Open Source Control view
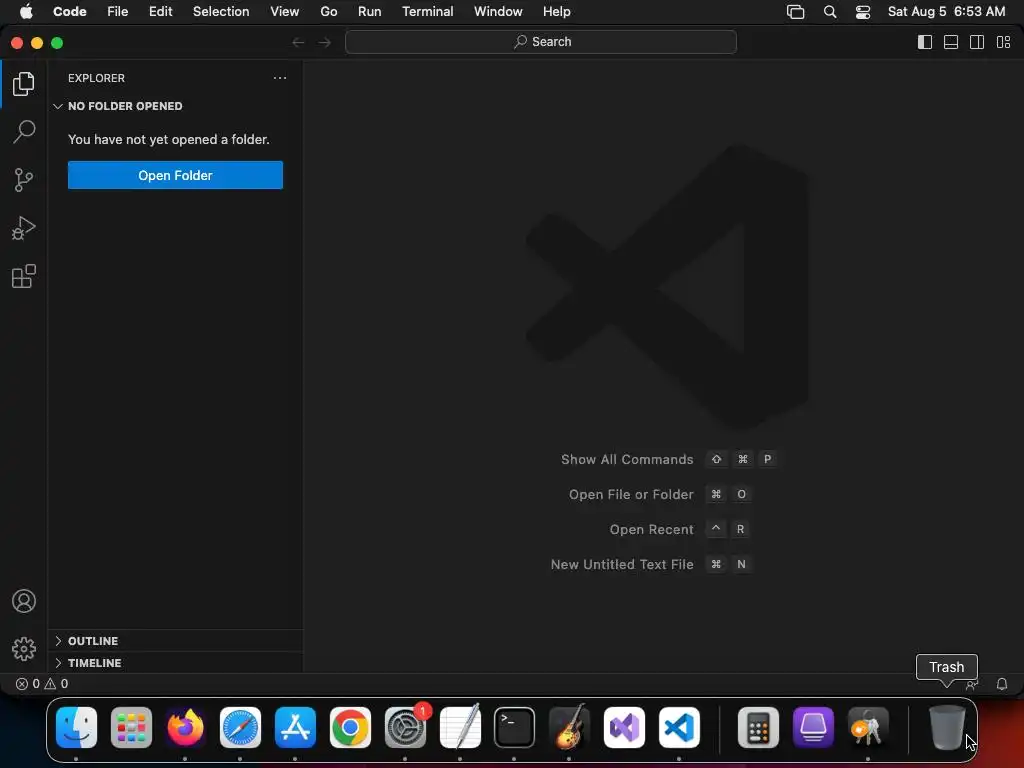The width and height of the screenshot is (1024, 768). (x=24, y=180)
